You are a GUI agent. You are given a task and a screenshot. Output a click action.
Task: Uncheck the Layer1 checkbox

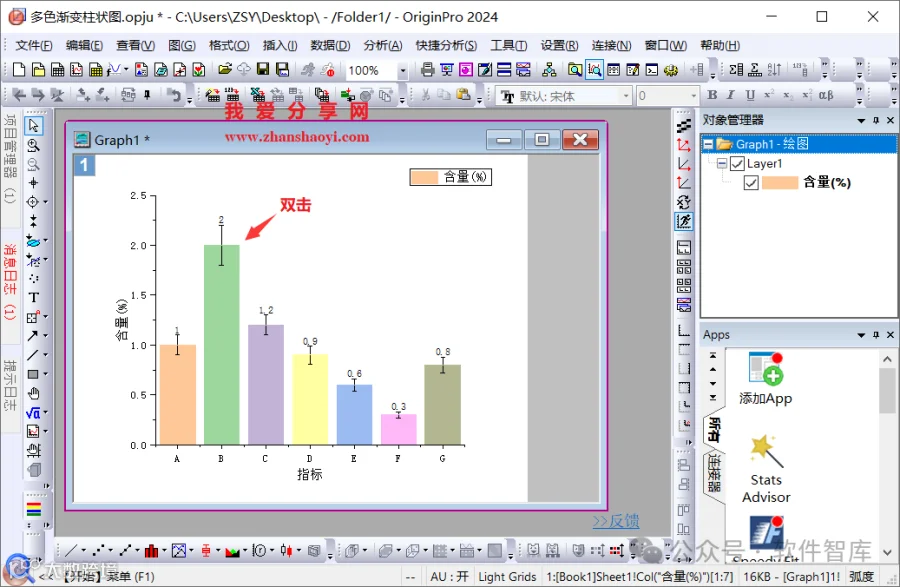tap(737, 164)
